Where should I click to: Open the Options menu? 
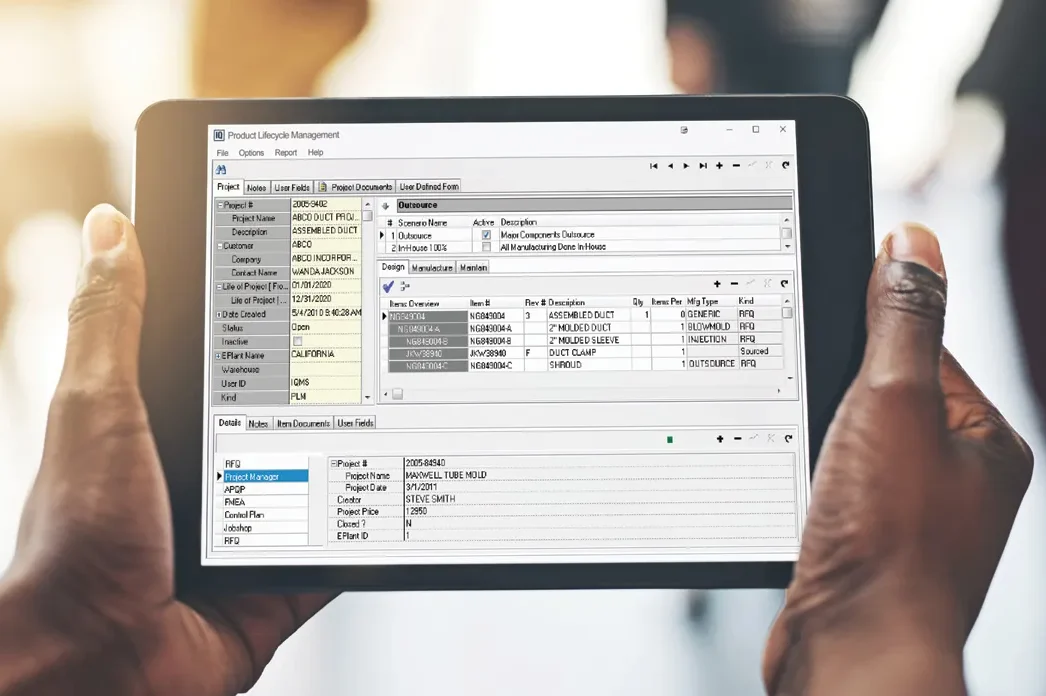coord(251,153)
